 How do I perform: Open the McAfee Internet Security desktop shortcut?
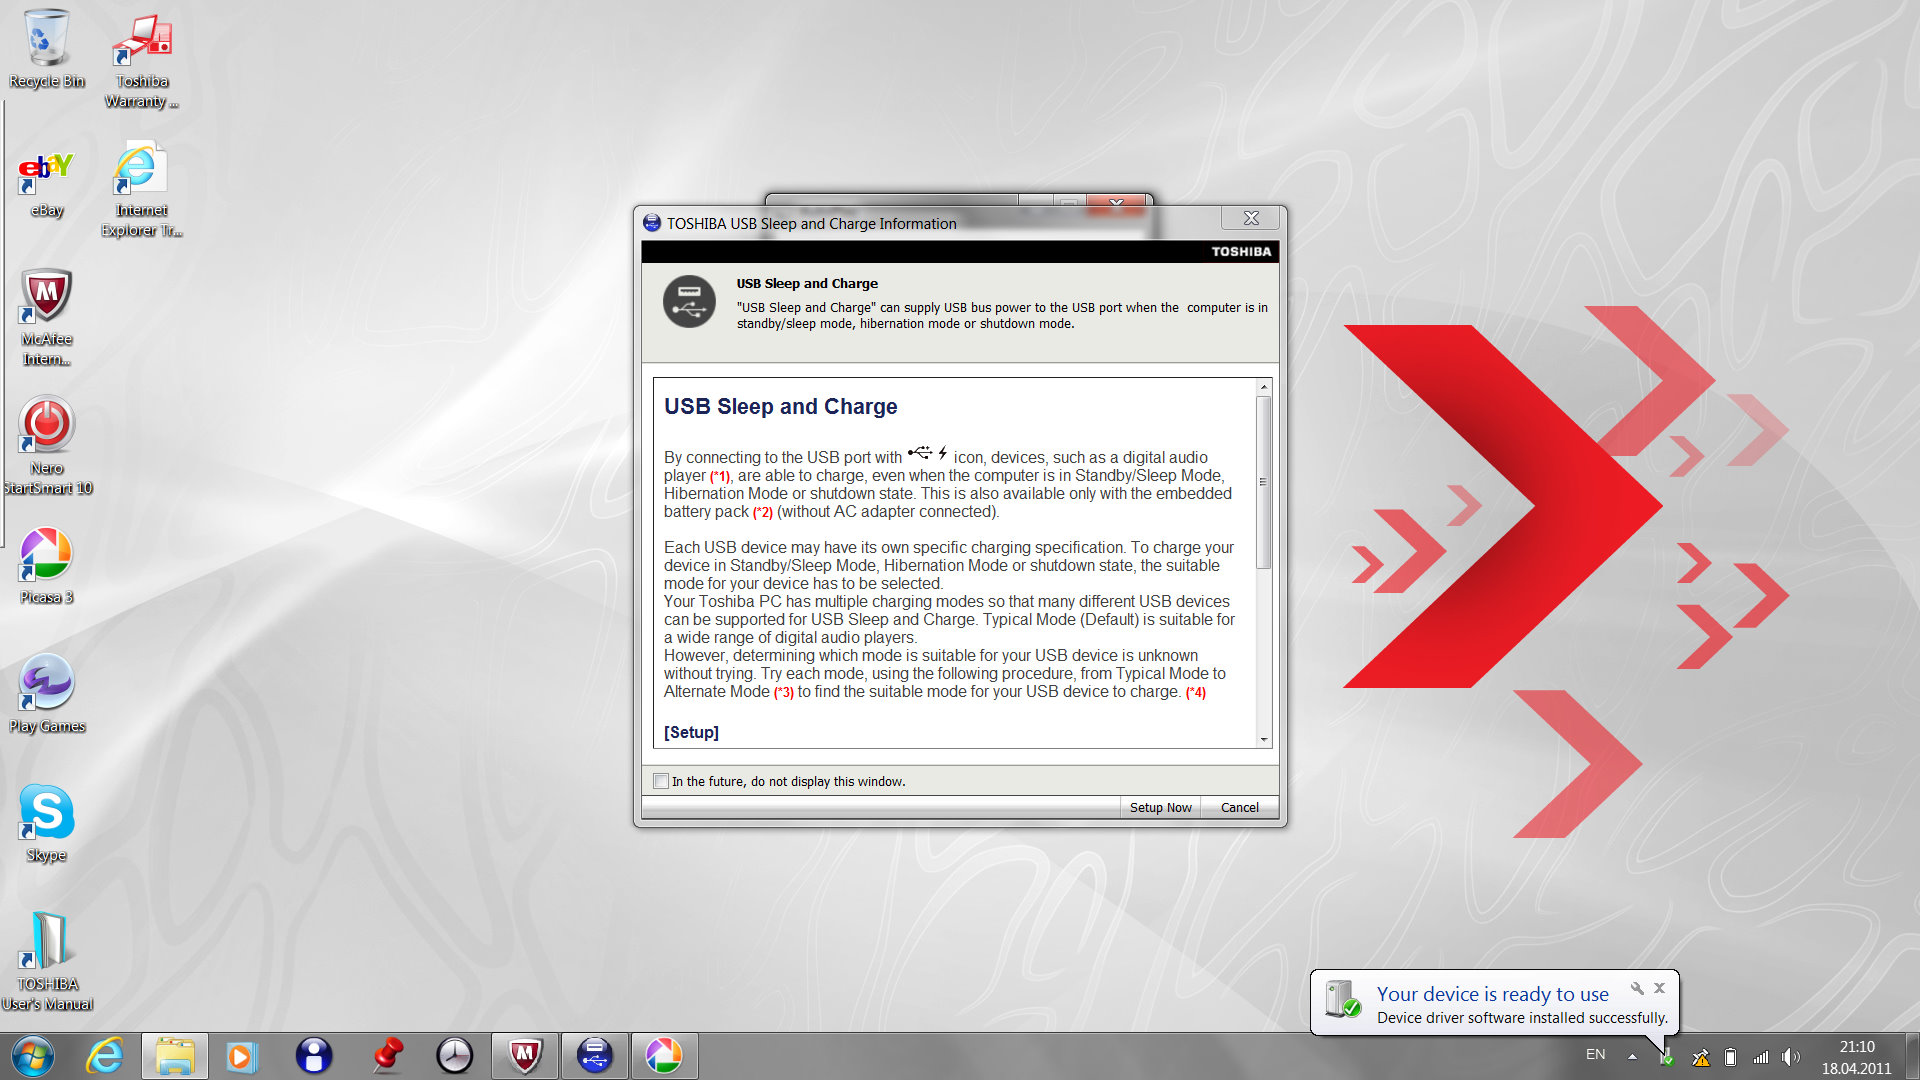46,316
